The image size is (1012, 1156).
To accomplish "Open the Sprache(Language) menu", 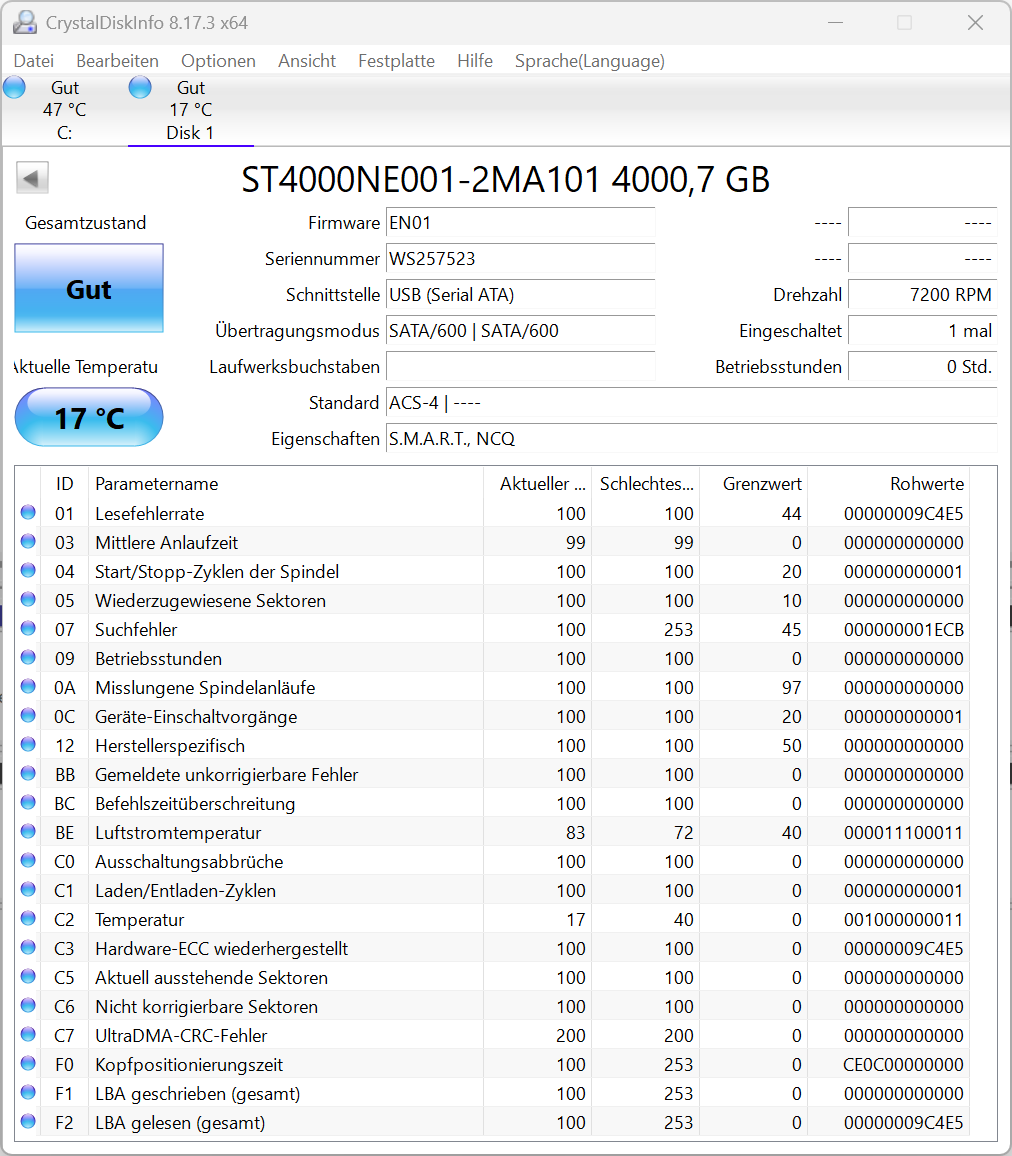I will pos(589,61).
